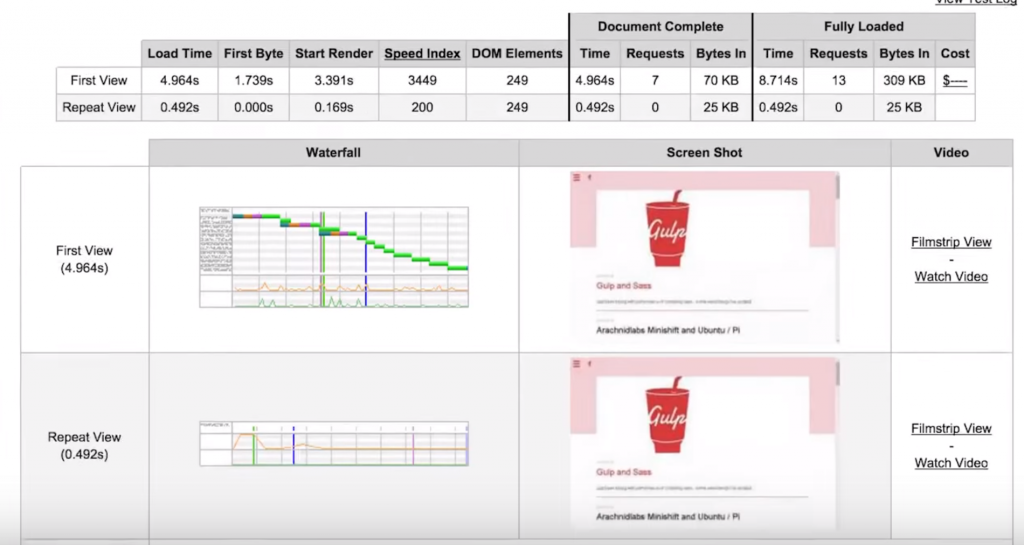Click the First View first byte value 1.739s
The image size is (1024, 545).
click(x=253, y=81)
